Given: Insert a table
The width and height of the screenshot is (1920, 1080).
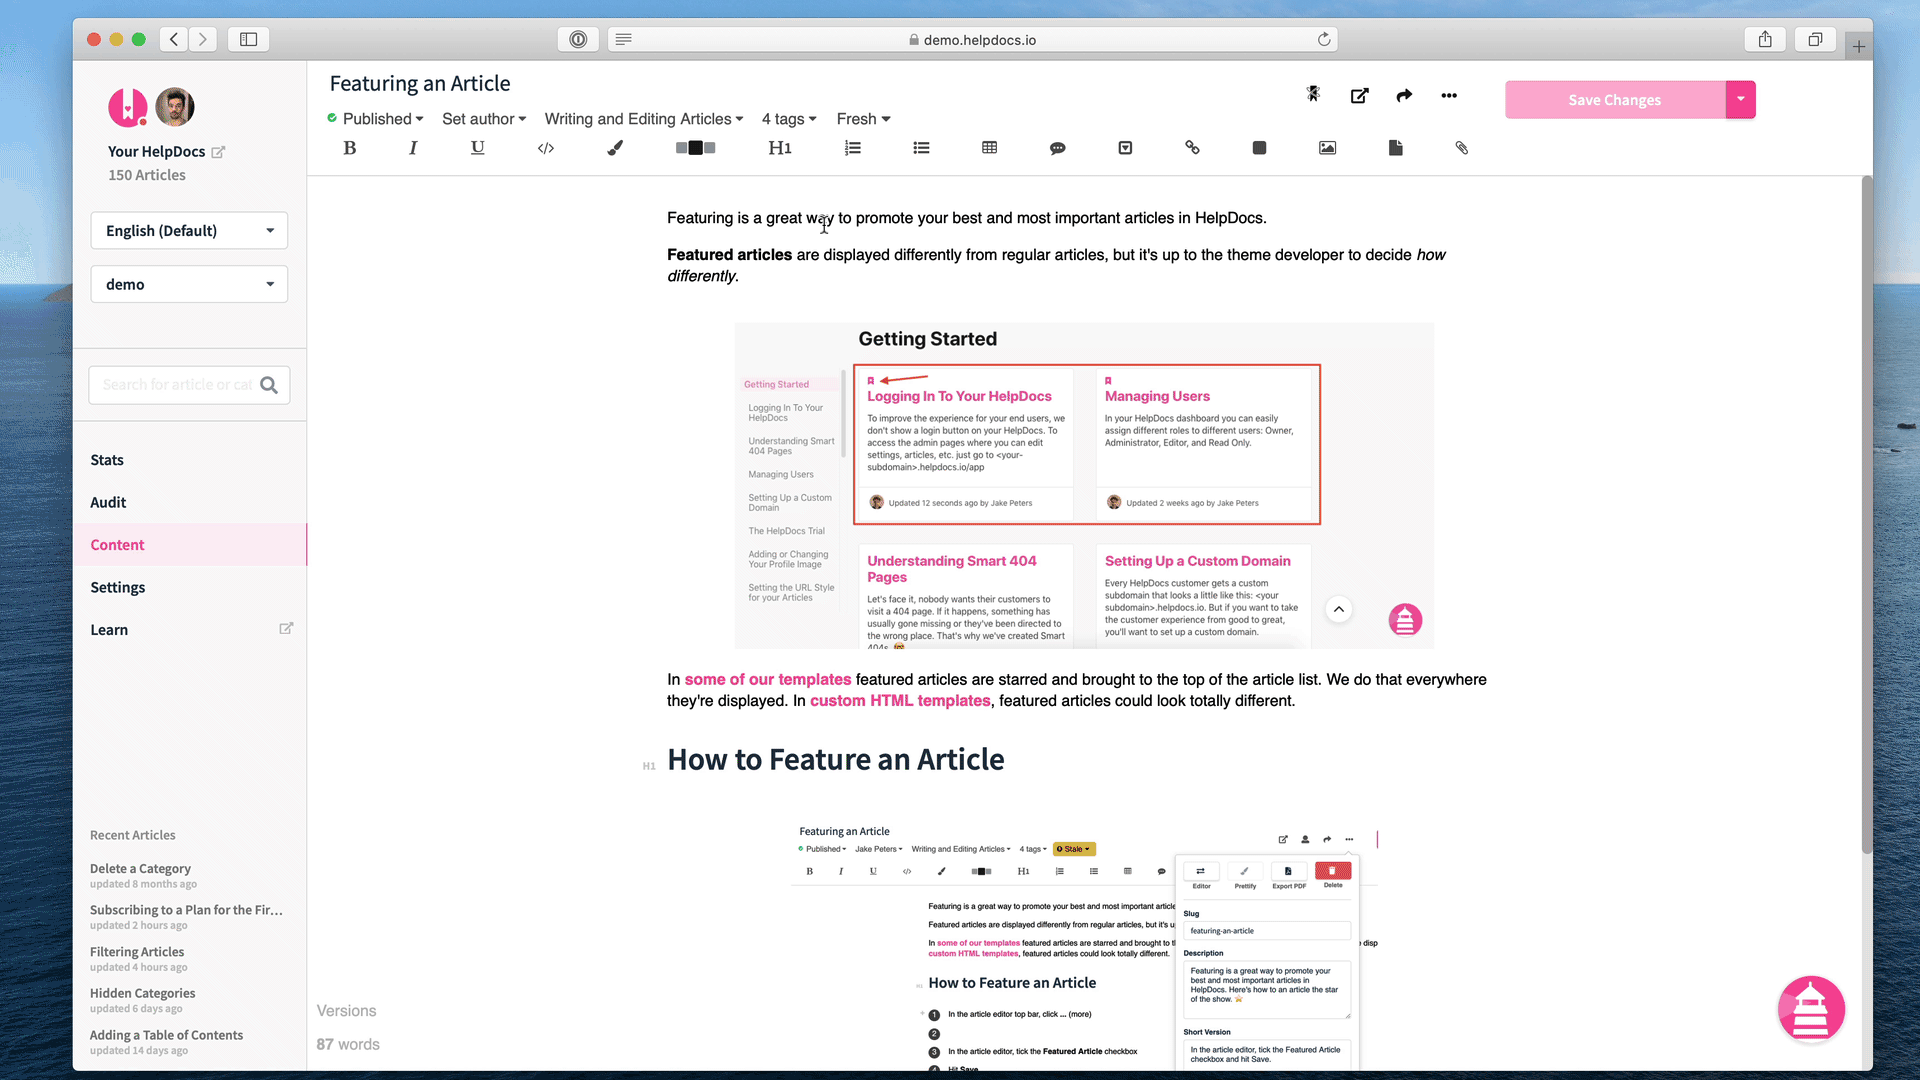Looking at the screenshot, I should tap(989, 148).
